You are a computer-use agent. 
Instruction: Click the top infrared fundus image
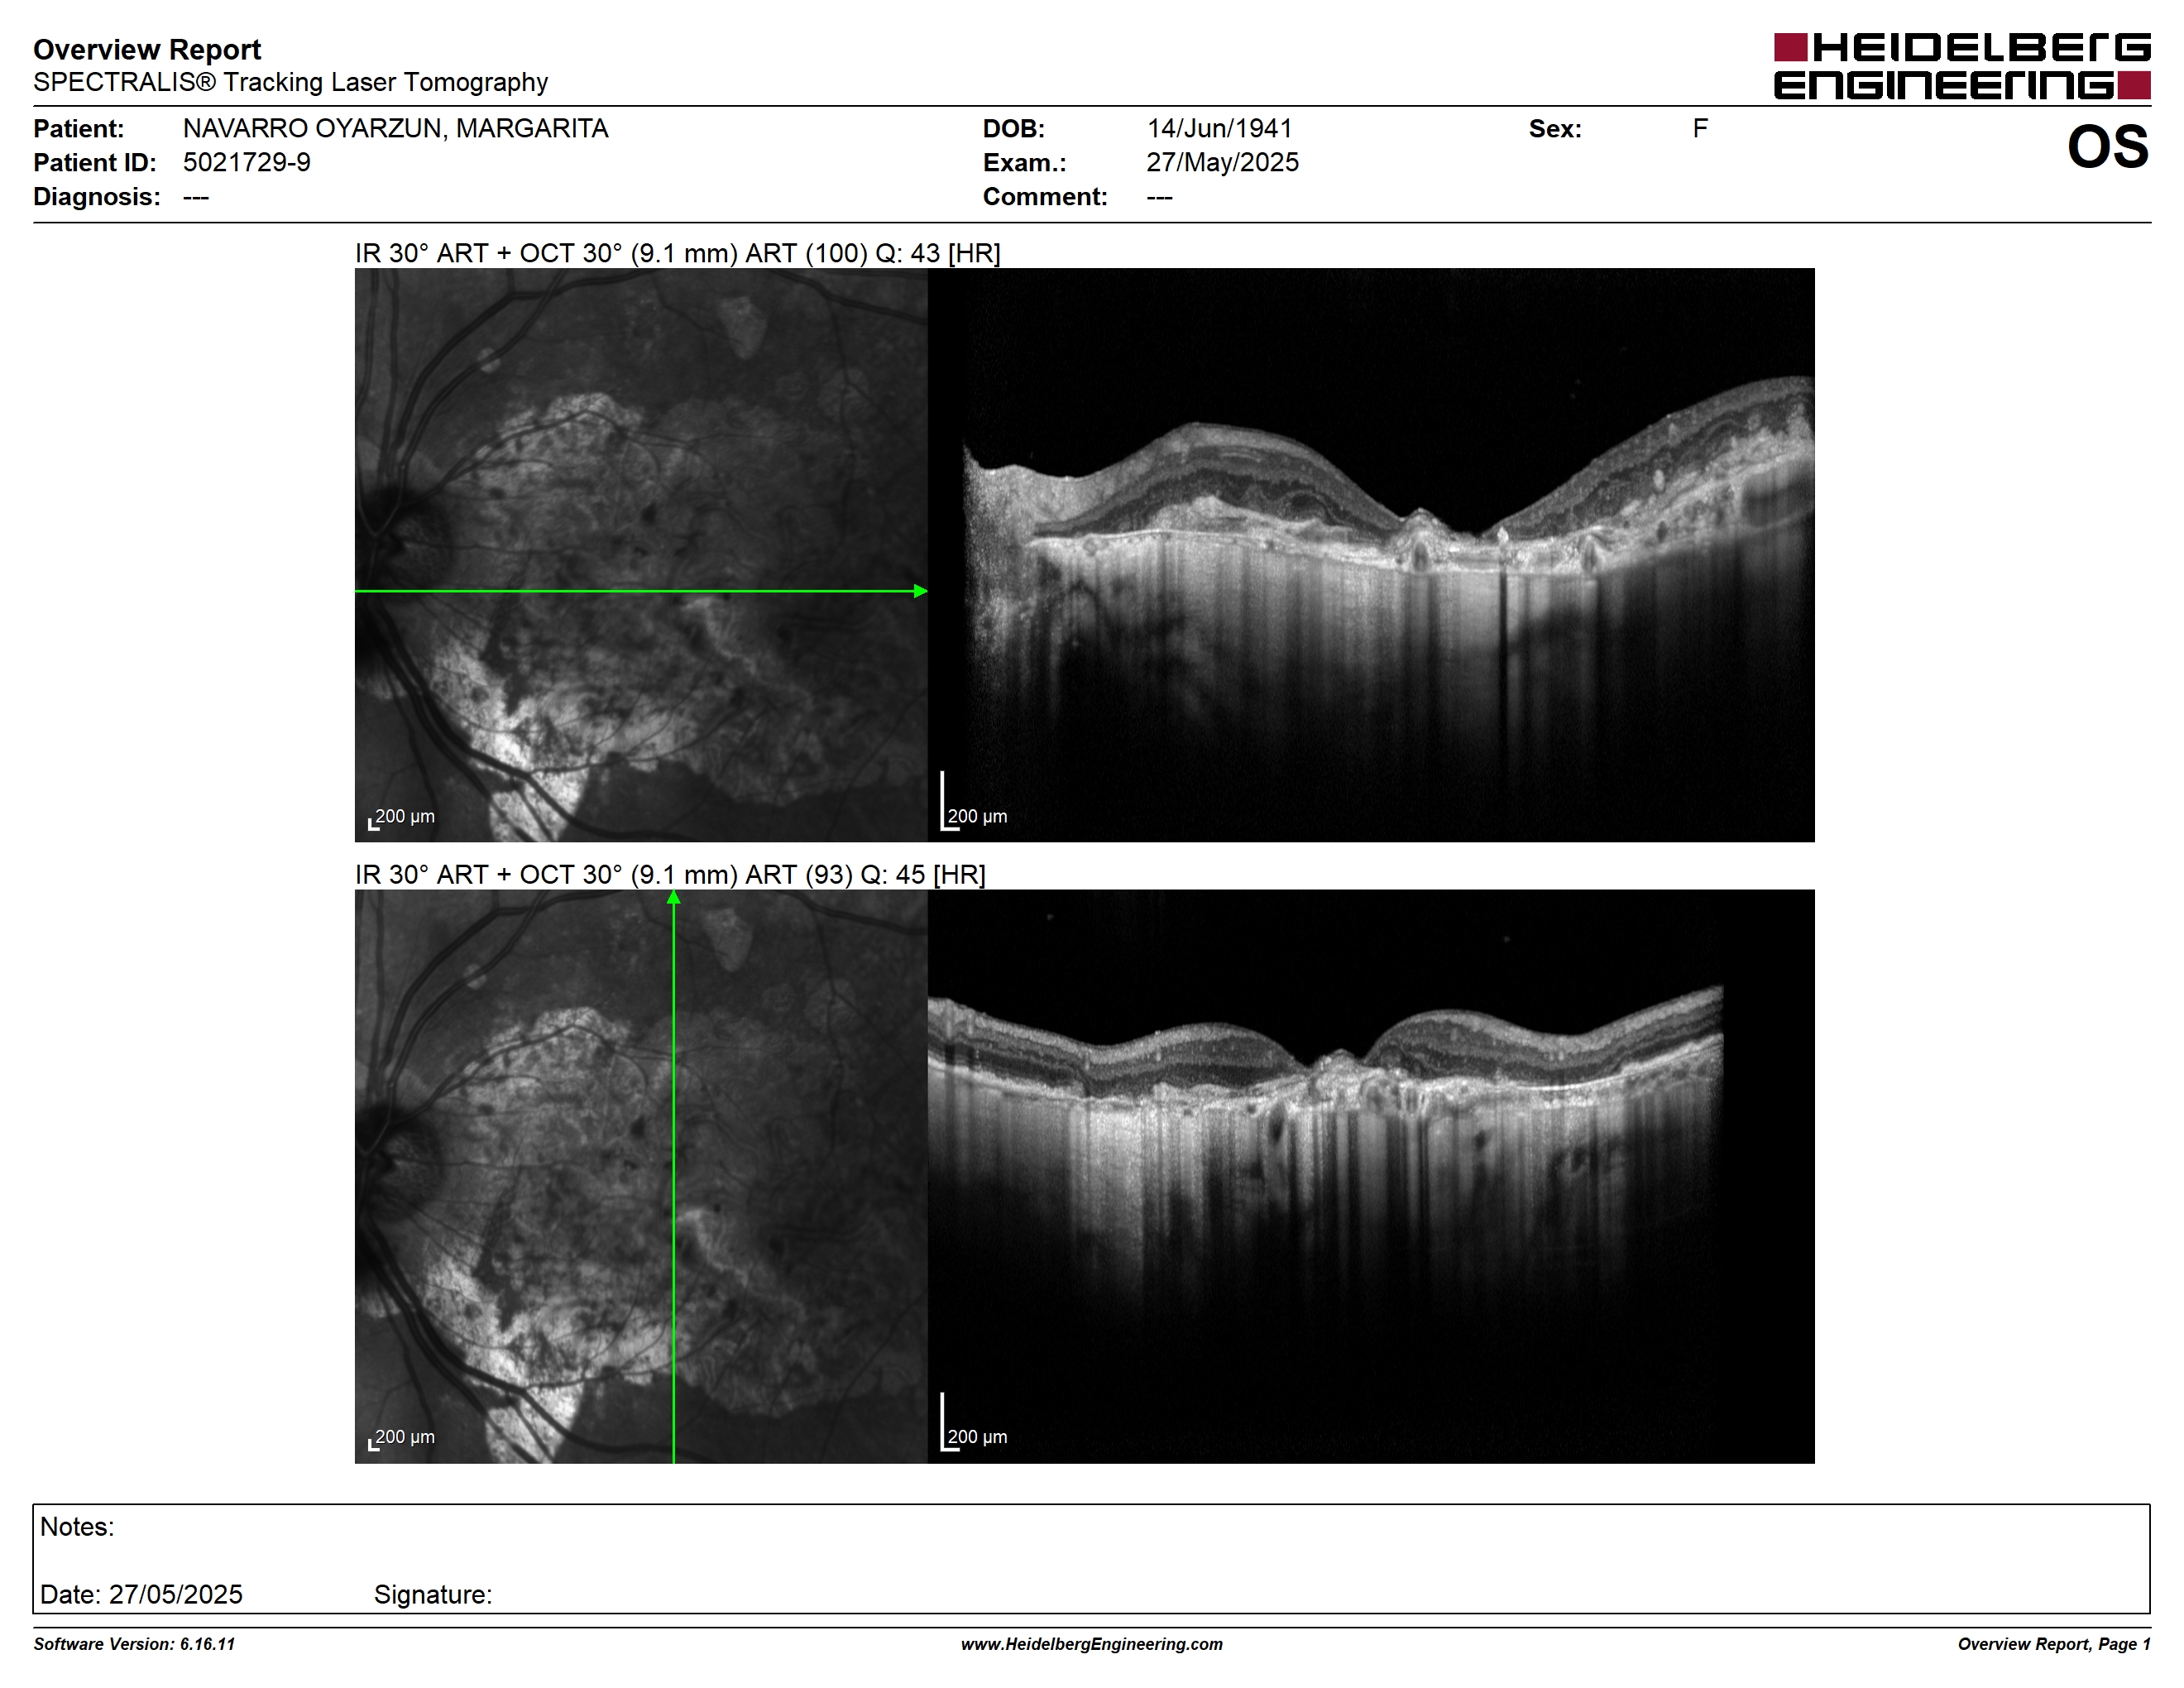pos(641,555)
